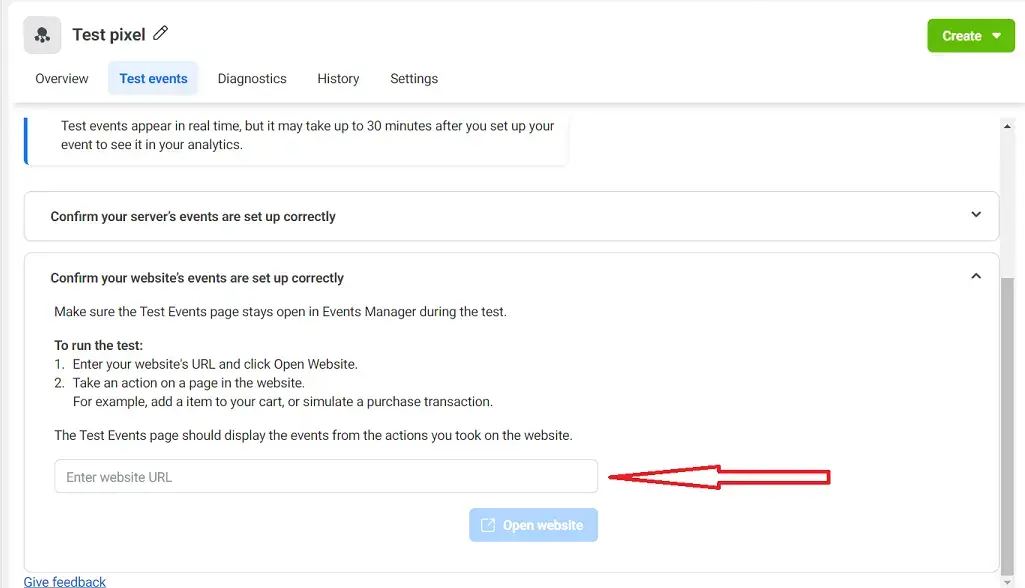Click the 'Test pixel' title text
The height and width of the screenshot is (588, 1025).
point(109,35)
